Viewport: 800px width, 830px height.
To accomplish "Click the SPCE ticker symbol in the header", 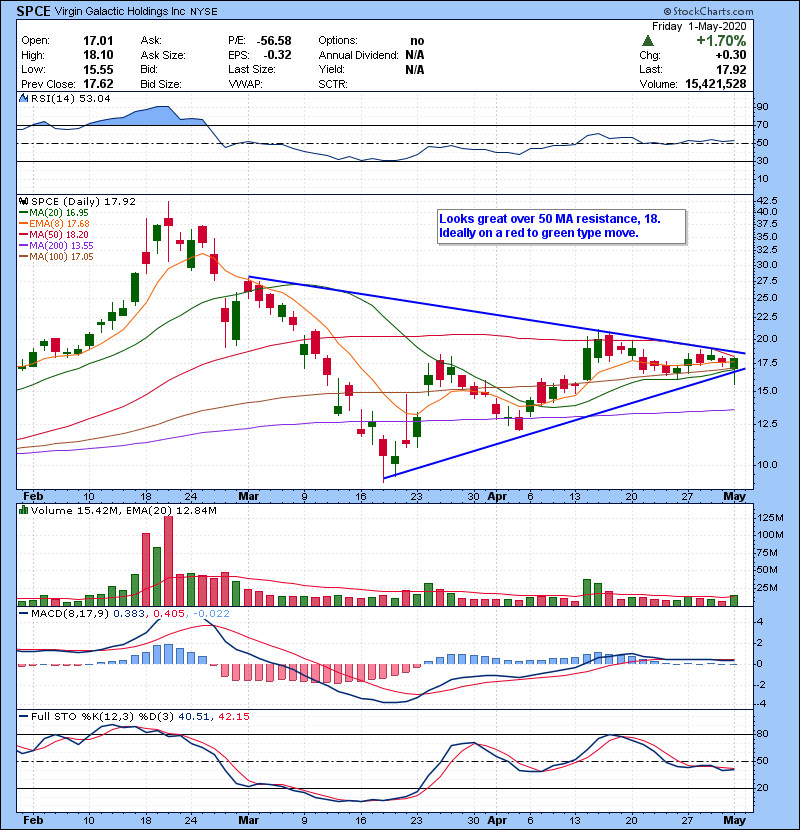I will tap(33, 11).
